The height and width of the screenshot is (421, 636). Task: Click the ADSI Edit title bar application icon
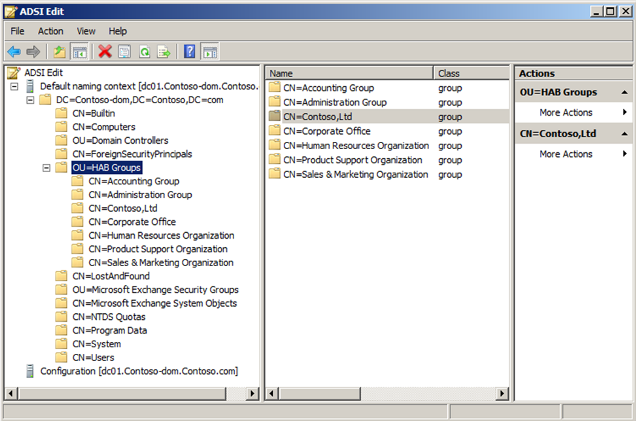[11, 11]
